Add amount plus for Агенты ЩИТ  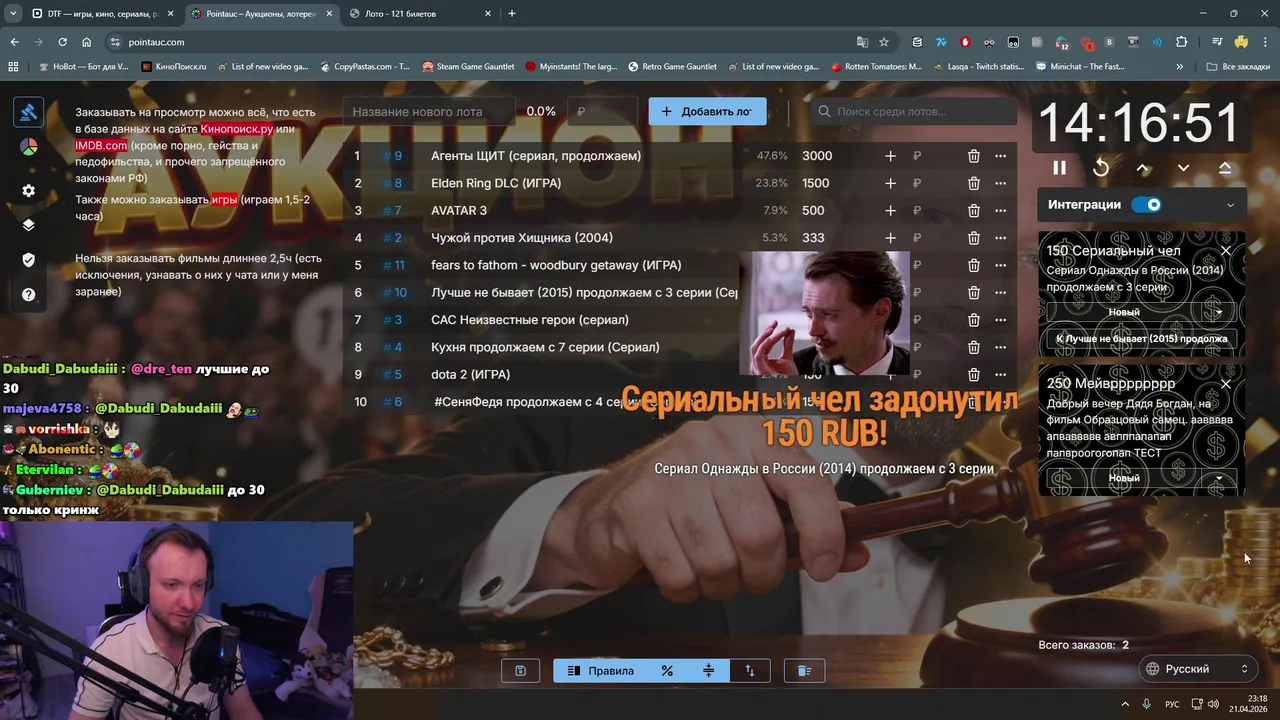coord(890,156)
